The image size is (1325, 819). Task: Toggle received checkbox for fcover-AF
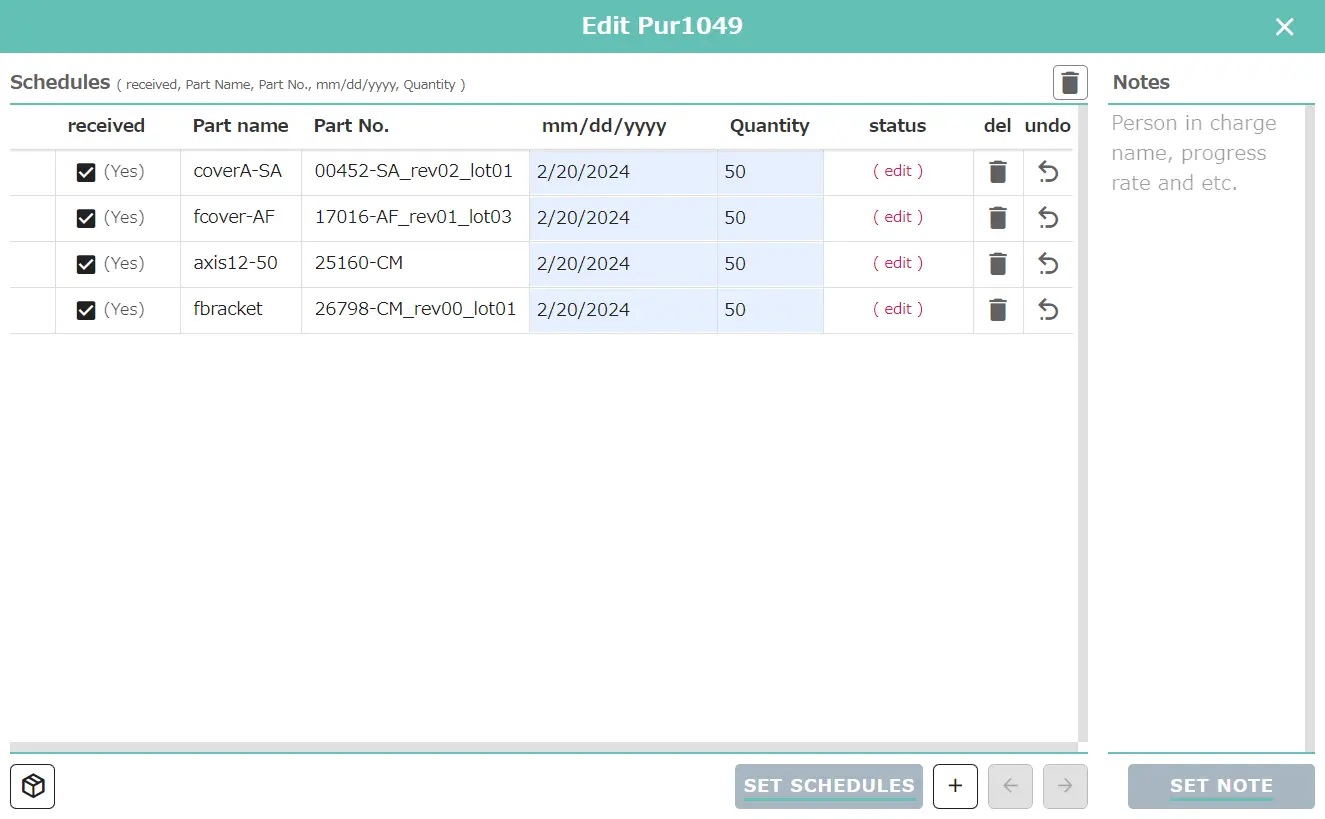click(86, 218)
